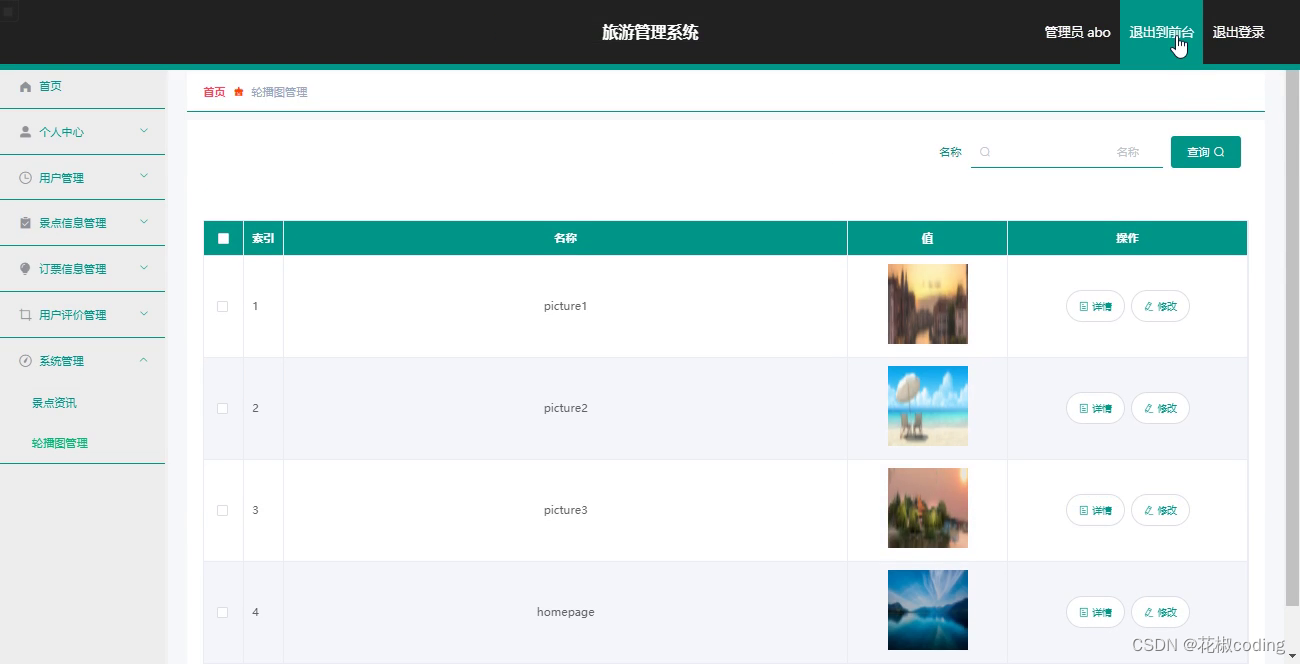Click 退出登录 in top bar
The width and height of the screenshot is (1300, 664).
tap(1238, 32)
